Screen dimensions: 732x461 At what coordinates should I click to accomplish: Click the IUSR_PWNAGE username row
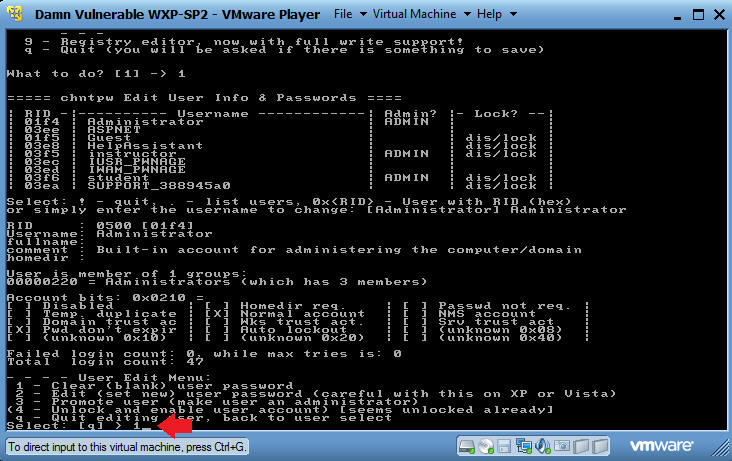coord(279,162)
